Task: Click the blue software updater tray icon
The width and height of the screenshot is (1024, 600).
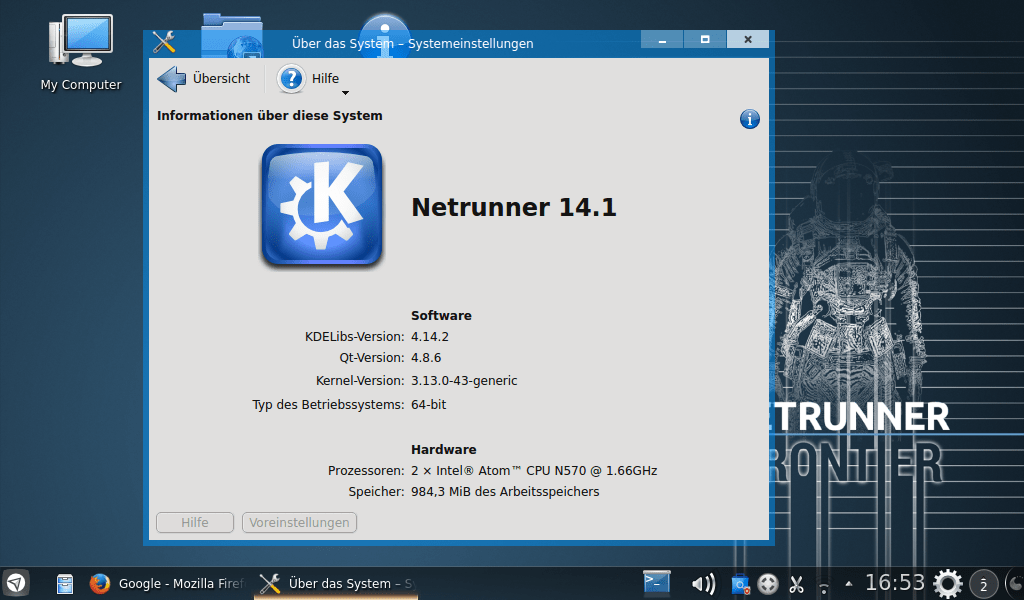Action: pyautogui.click(x=740, y=583)
